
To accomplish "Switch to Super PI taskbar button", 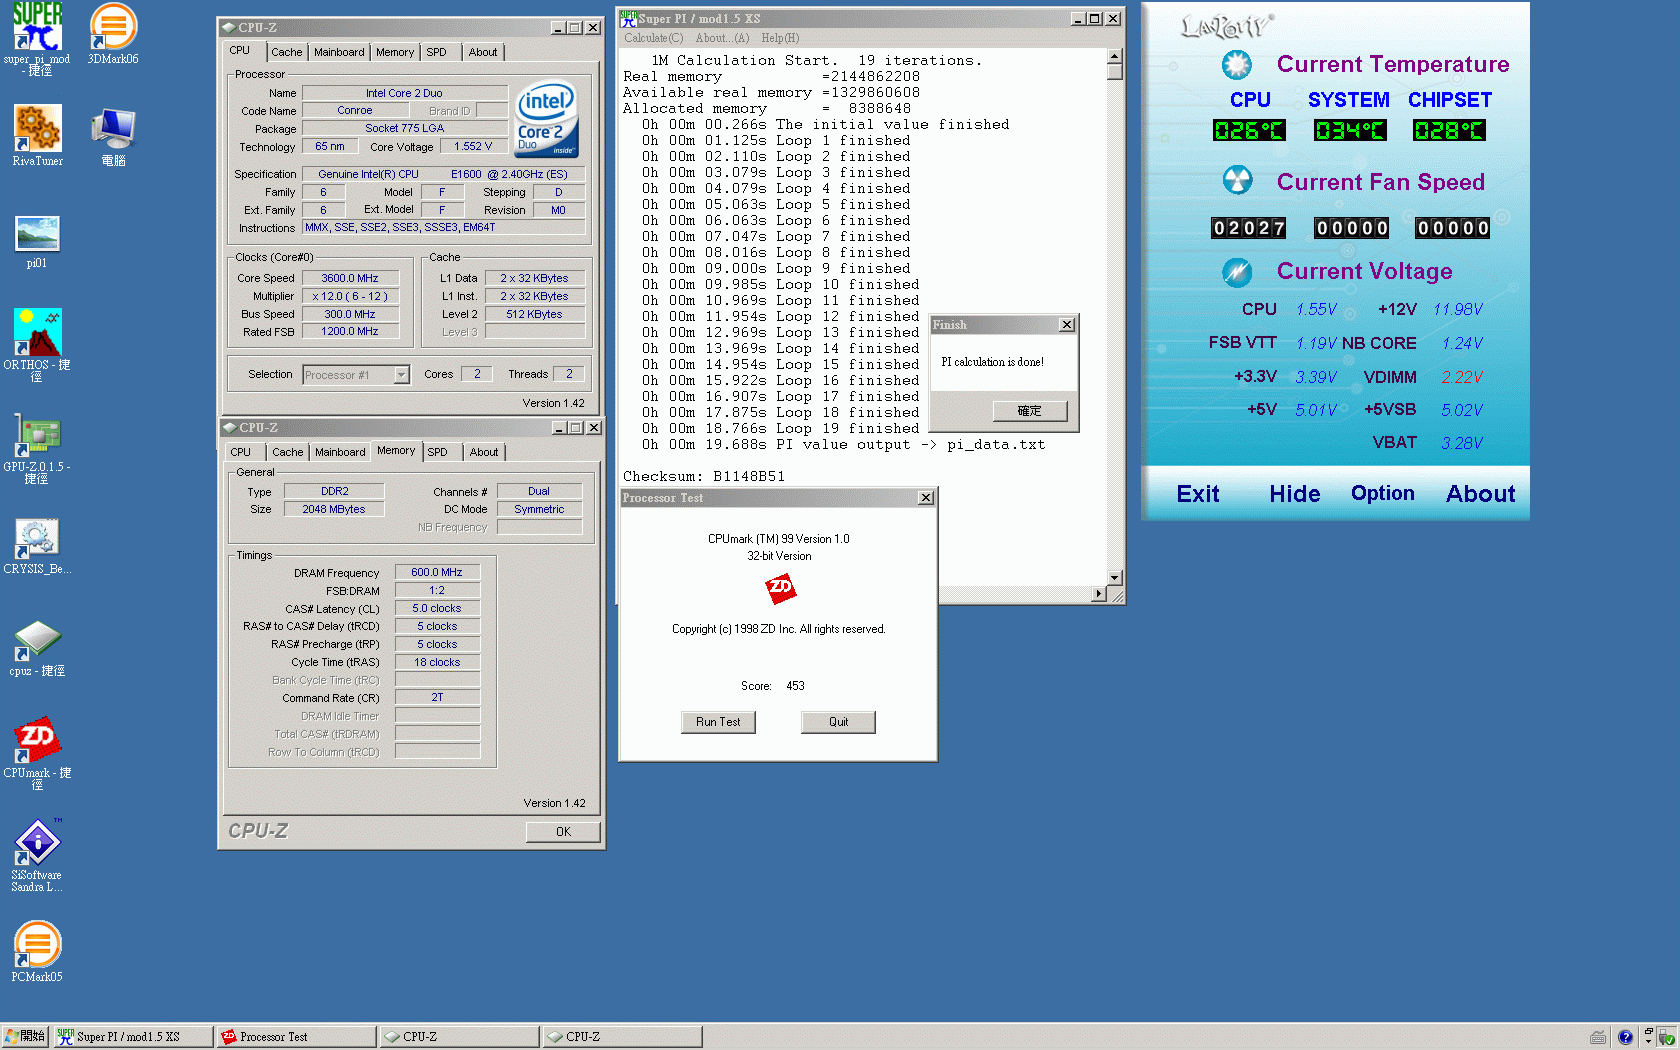I will 133,1037.
